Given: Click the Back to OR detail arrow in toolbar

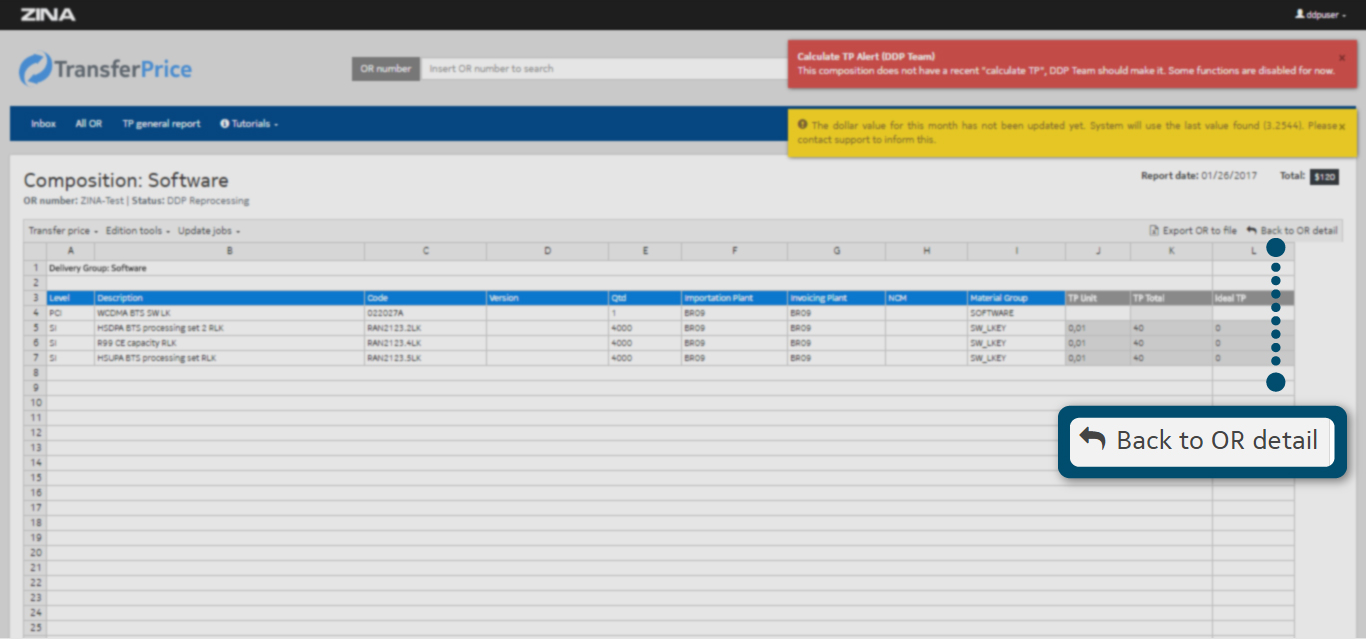Looking at the screenshot, I should (1251, 231).
